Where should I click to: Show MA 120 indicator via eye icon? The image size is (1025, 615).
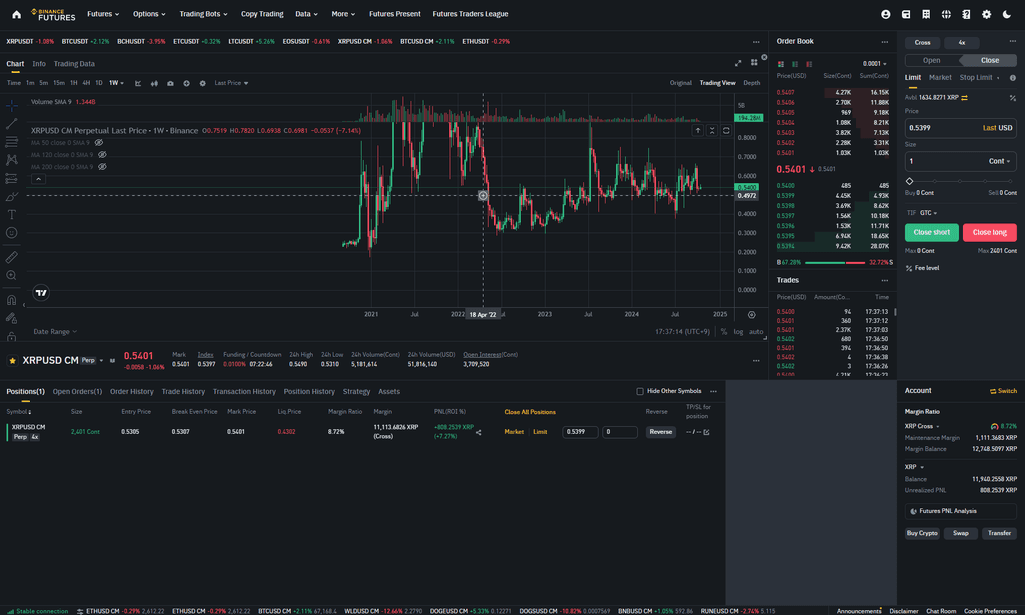coord(102,155)
